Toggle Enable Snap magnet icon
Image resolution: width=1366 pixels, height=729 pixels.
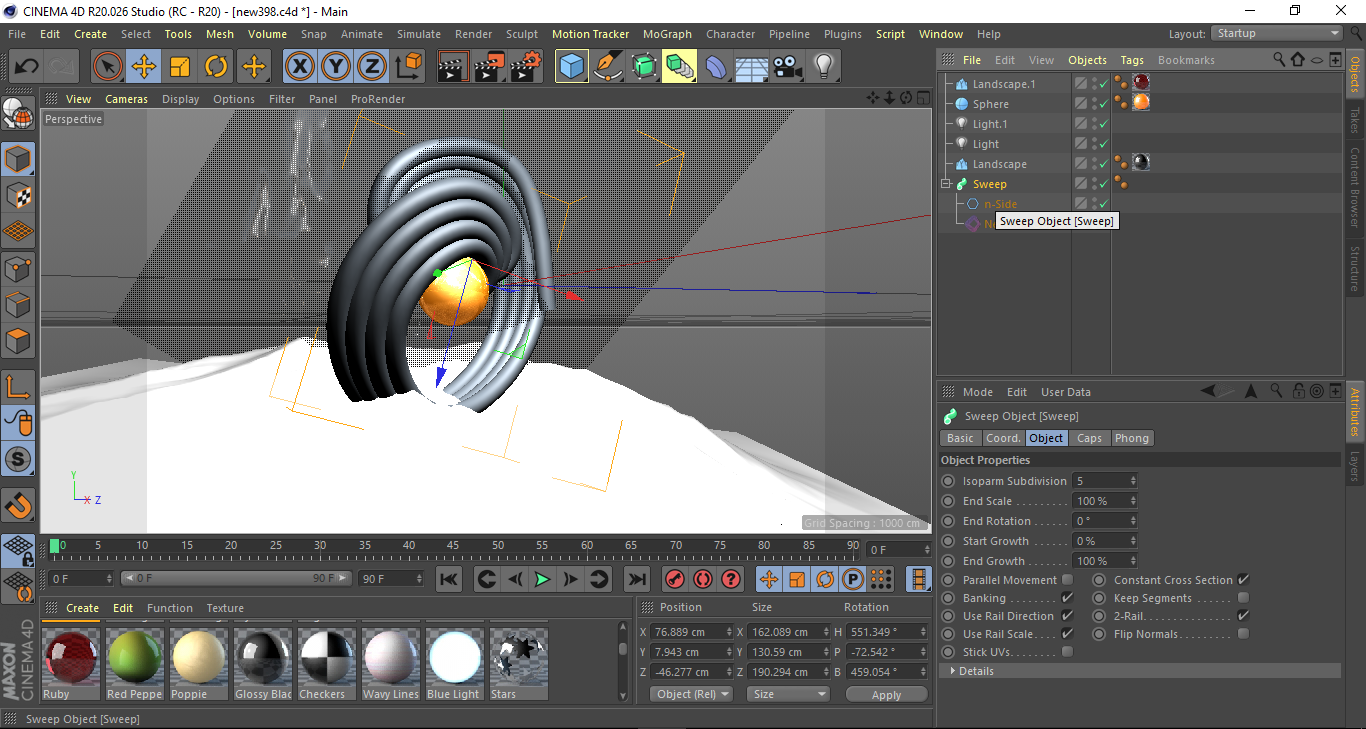coord(18,506)
